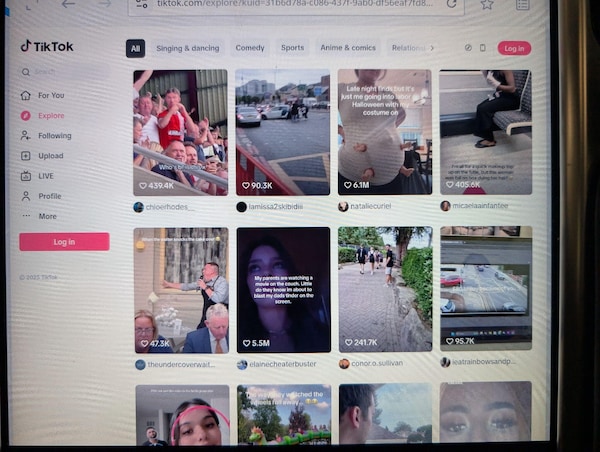Play the video with 5.5M likes
Viewport: 600px width, 452px height.
[283, 289]
